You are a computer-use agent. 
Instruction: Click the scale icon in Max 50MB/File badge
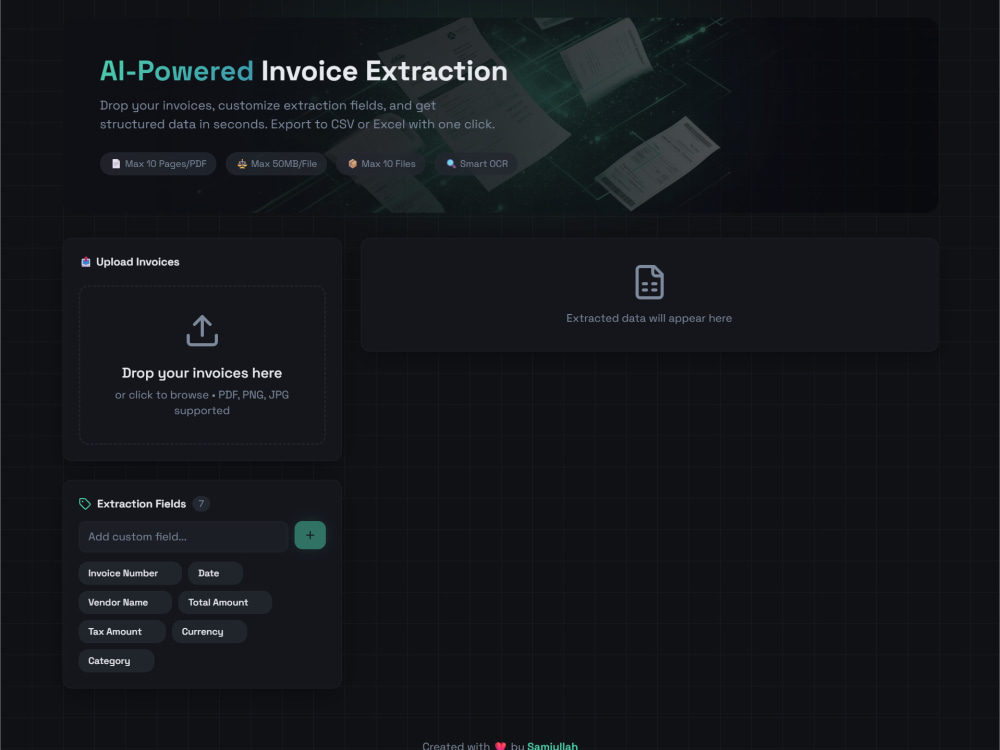(x=242, y=164)
